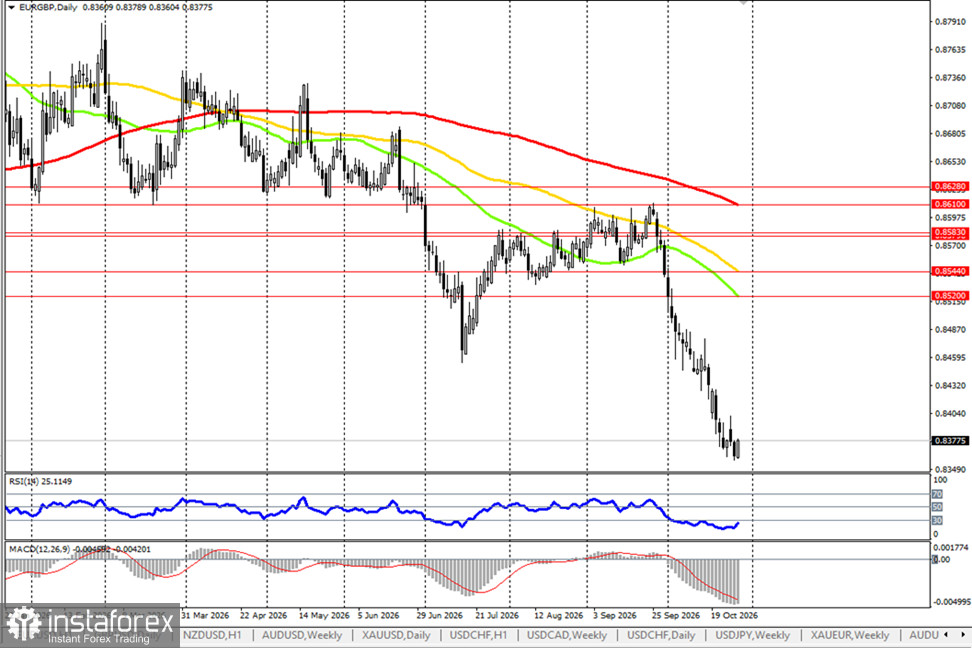Select the 0.86100 horizontal level label
This screenshot has height=648, width=972.
click(950, 204)
